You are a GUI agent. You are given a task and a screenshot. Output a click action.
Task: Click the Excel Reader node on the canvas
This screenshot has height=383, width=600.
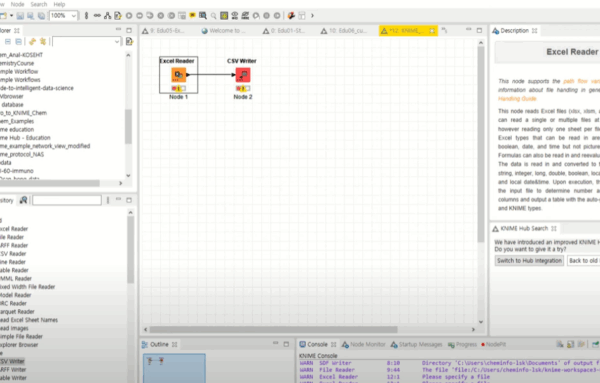(x=179, y=75)
